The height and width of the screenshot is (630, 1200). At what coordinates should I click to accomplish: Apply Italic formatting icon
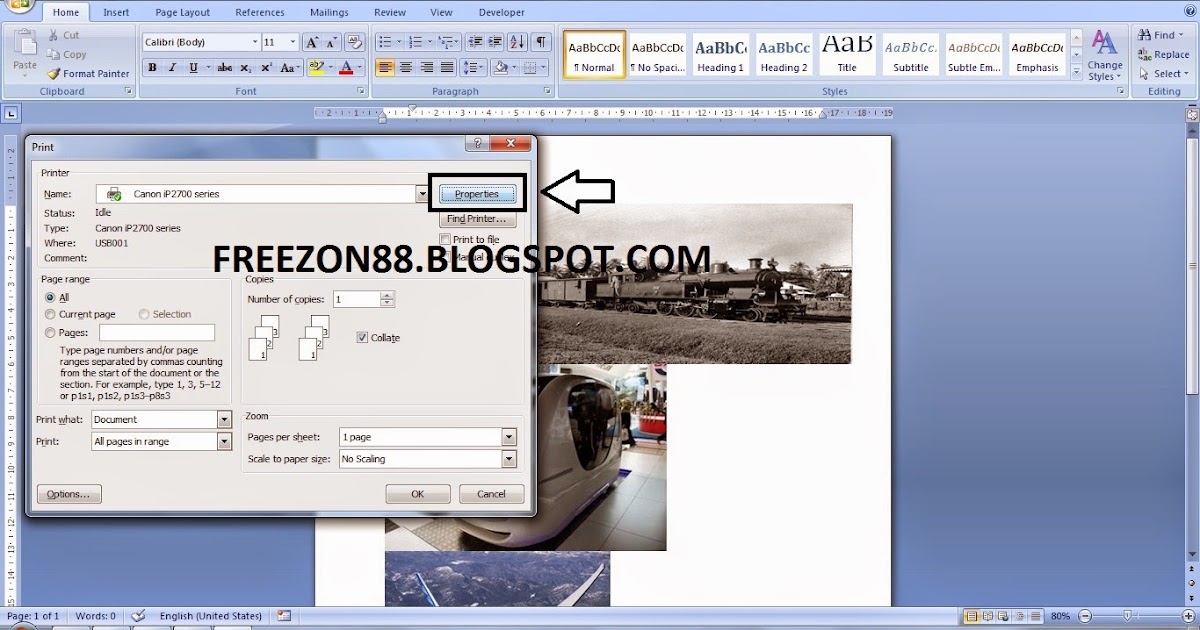pos(172,68)
